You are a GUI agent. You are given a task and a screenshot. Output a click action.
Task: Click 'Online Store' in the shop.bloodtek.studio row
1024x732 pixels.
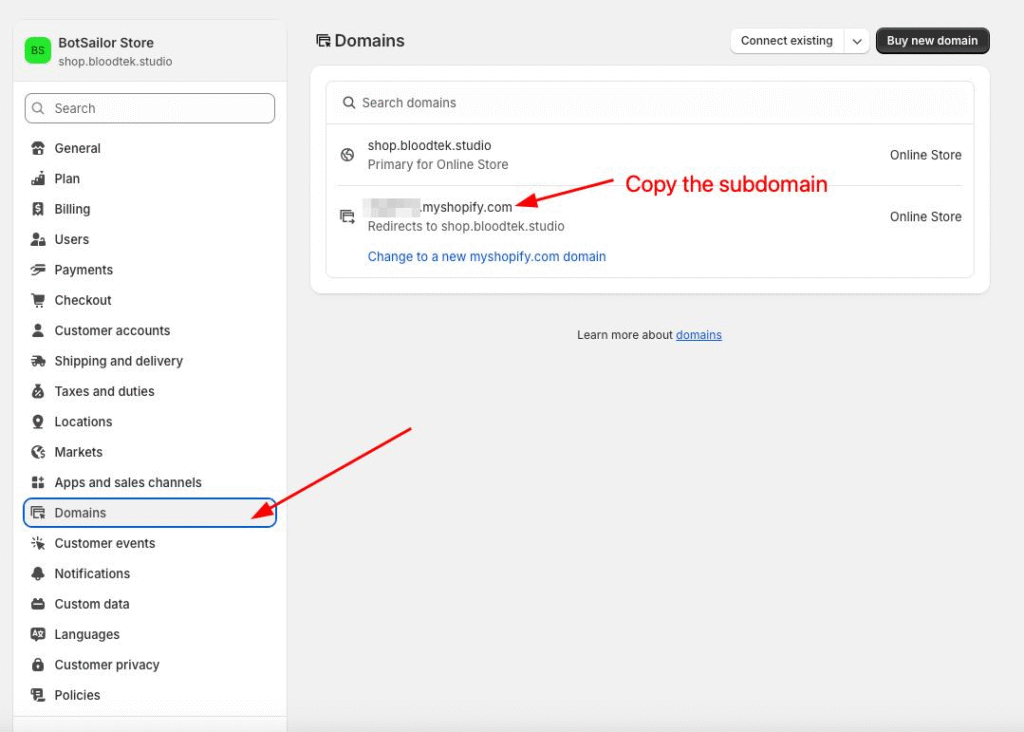click(x=925, y=155)
